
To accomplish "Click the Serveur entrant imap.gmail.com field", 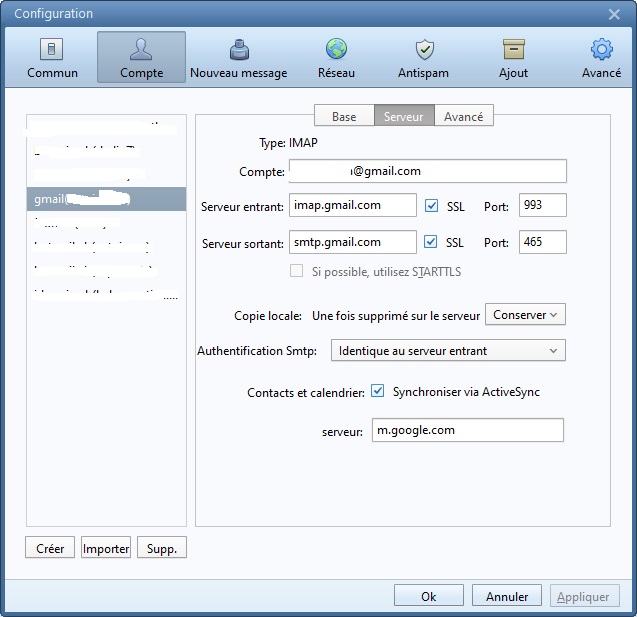I will [x=353, y=205].
